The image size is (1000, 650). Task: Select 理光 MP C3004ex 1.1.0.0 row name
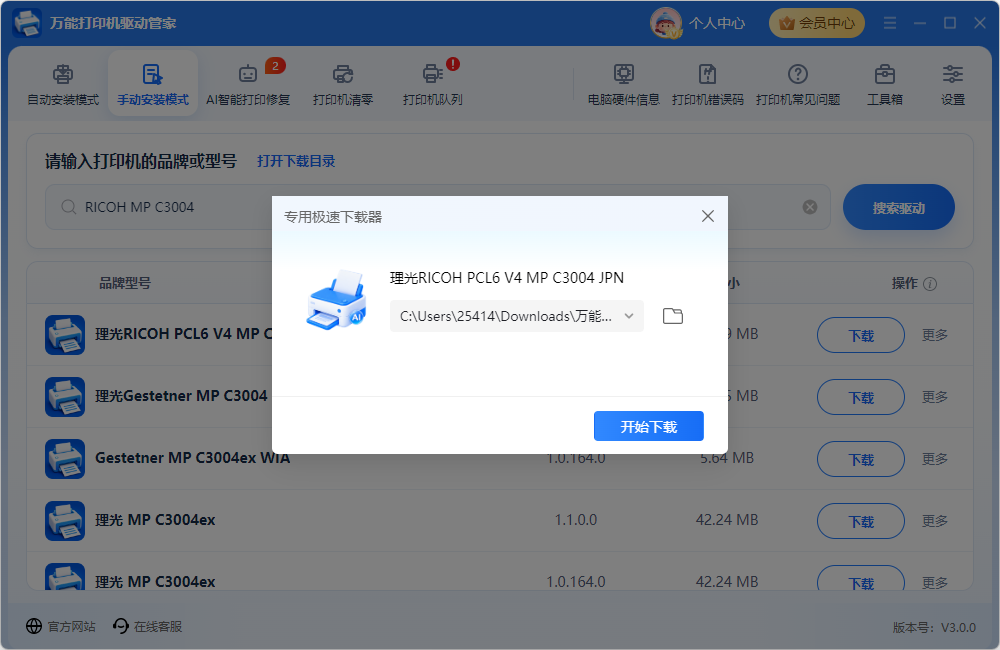pyautogui.click(x=155, y=520)
